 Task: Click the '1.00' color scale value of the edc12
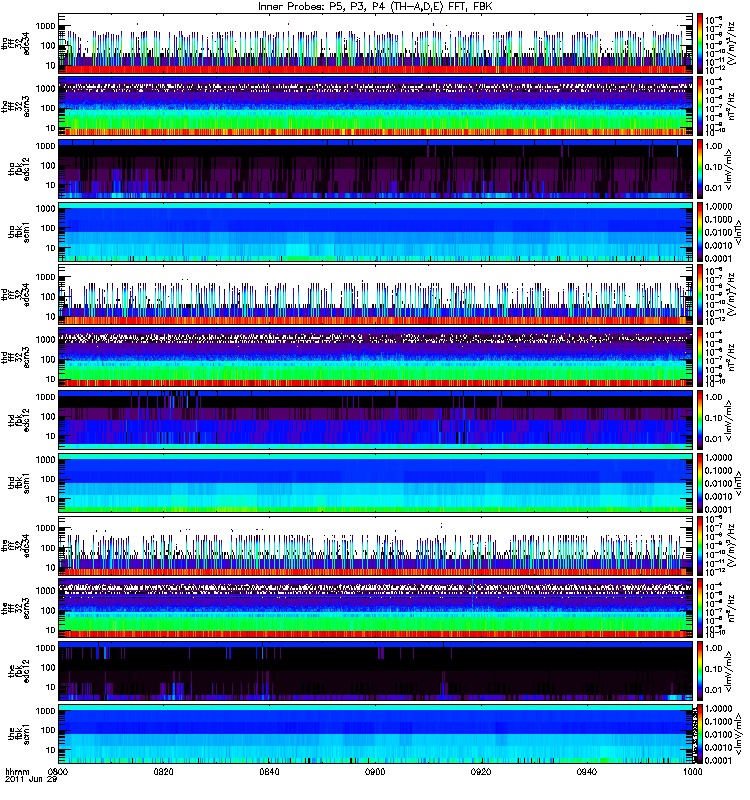coord(713,648)
